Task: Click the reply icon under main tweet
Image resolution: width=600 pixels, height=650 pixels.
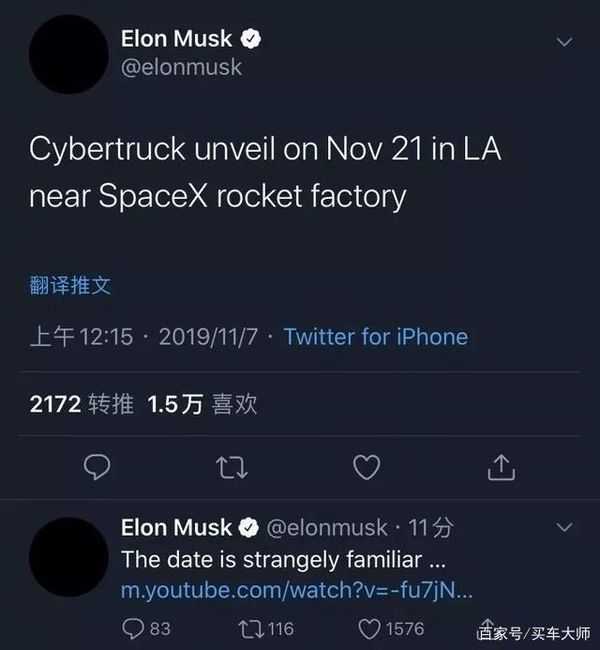Action: click(x=96, y=466)
